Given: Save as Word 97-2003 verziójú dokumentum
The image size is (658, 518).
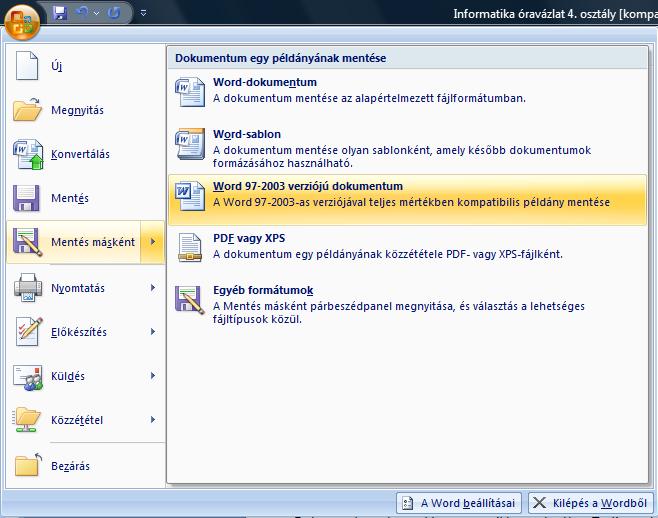Looking at the screenshot, I should point(407,200).
